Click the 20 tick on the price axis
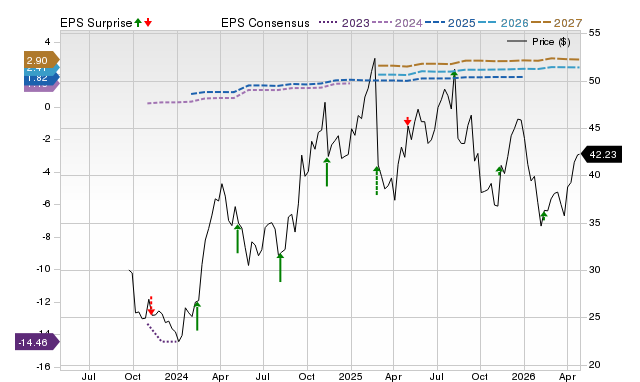 595,365
